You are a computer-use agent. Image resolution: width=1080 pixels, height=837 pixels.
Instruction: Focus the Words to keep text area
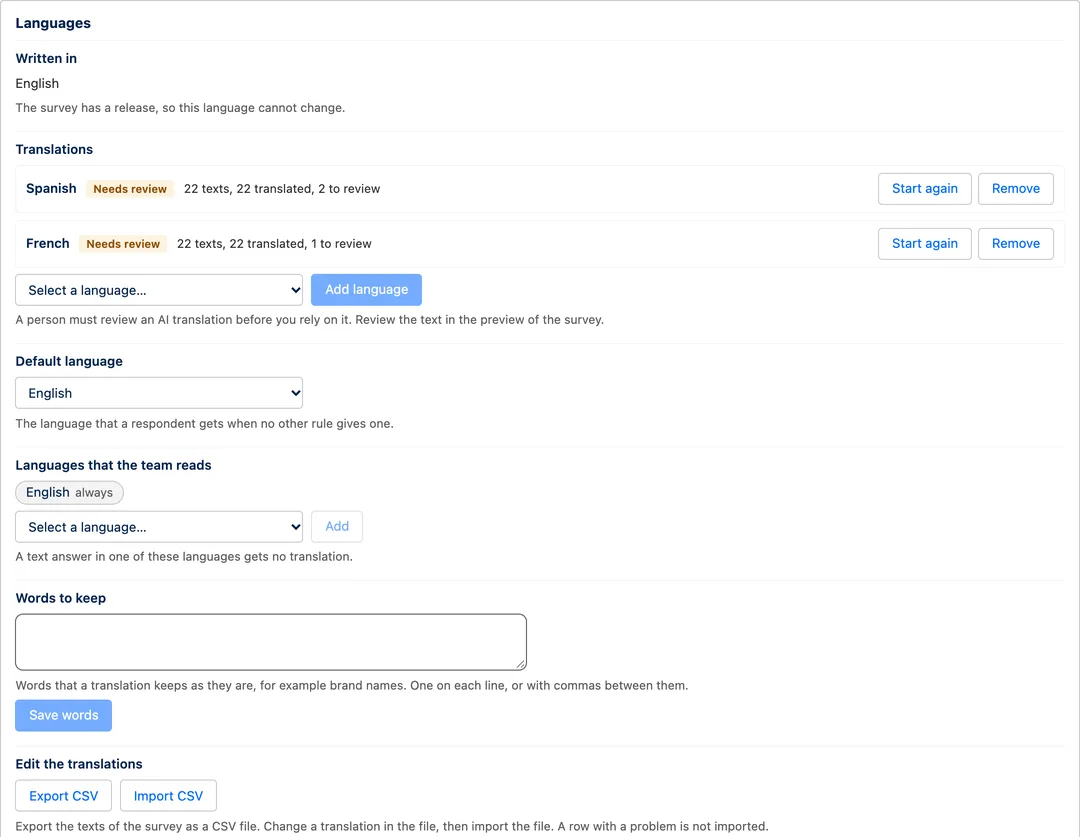click(x=271, y=642)
